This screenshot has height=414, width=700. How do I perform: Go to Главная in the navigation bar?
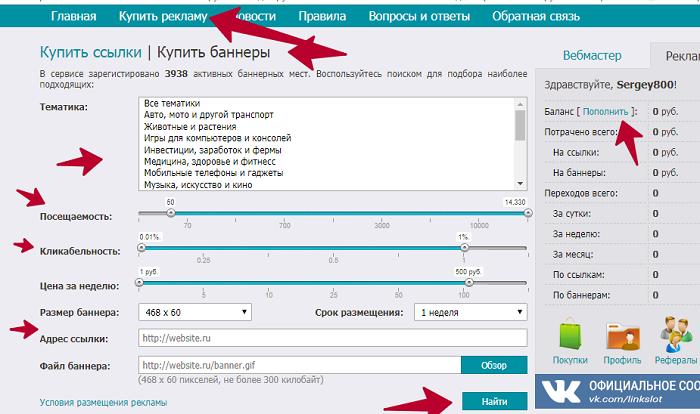[x=74, y=17]
